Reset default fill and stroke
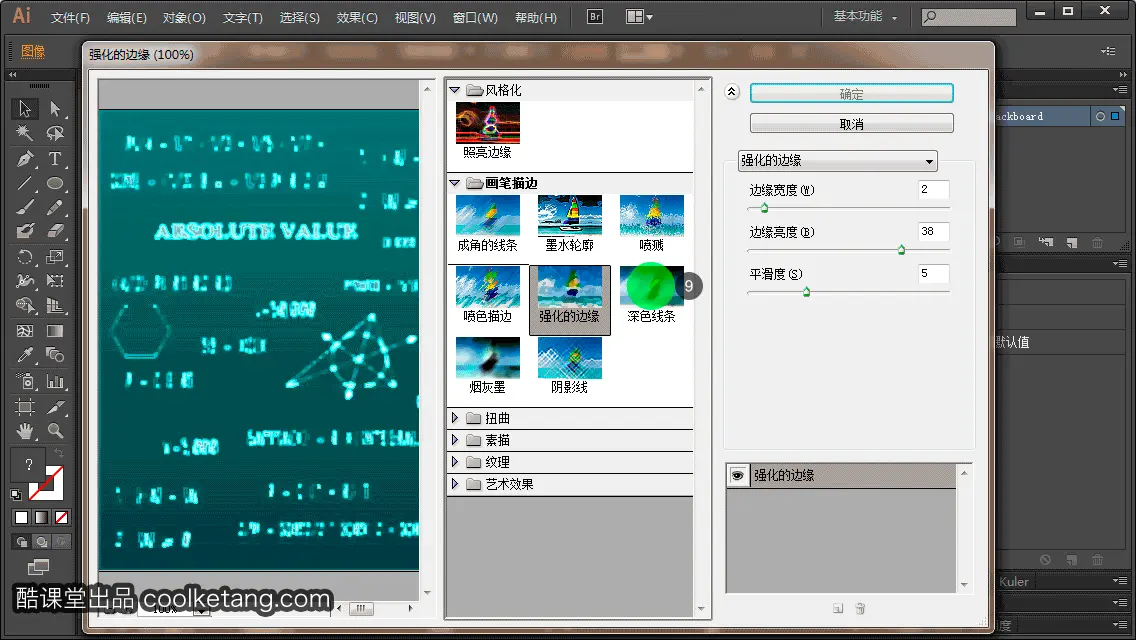The width and height of the screenshot is (1136, 640). (16, 495)
